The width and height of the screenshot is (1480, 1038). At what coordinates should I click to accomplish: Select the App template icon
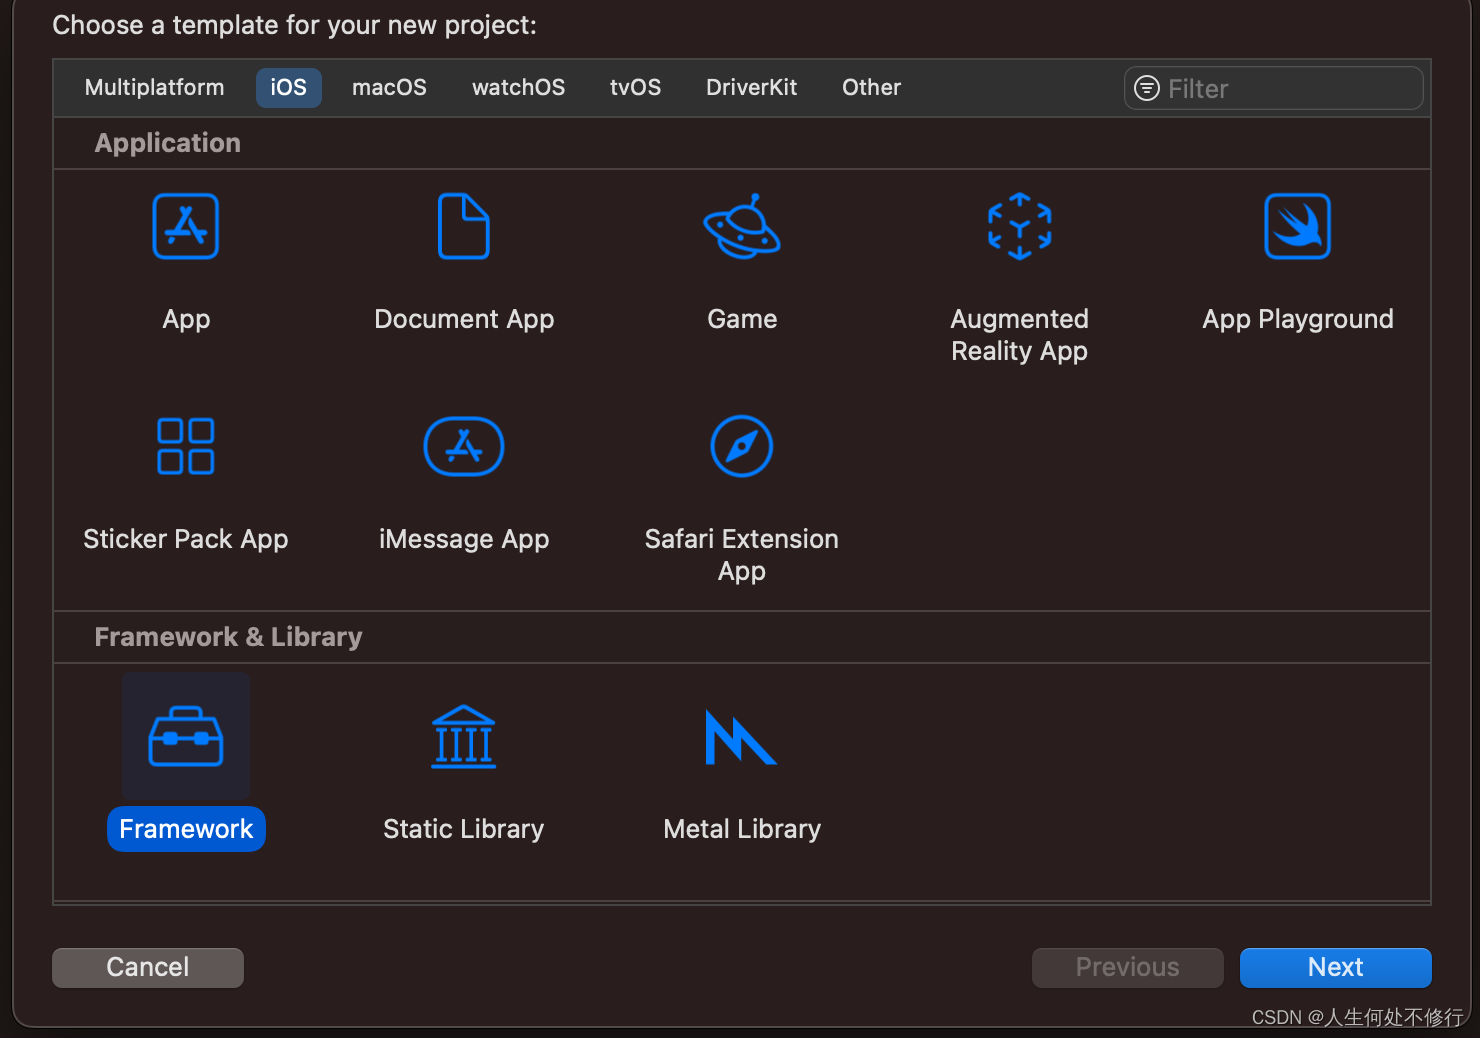pyautogui.click(x=186, y=227)
